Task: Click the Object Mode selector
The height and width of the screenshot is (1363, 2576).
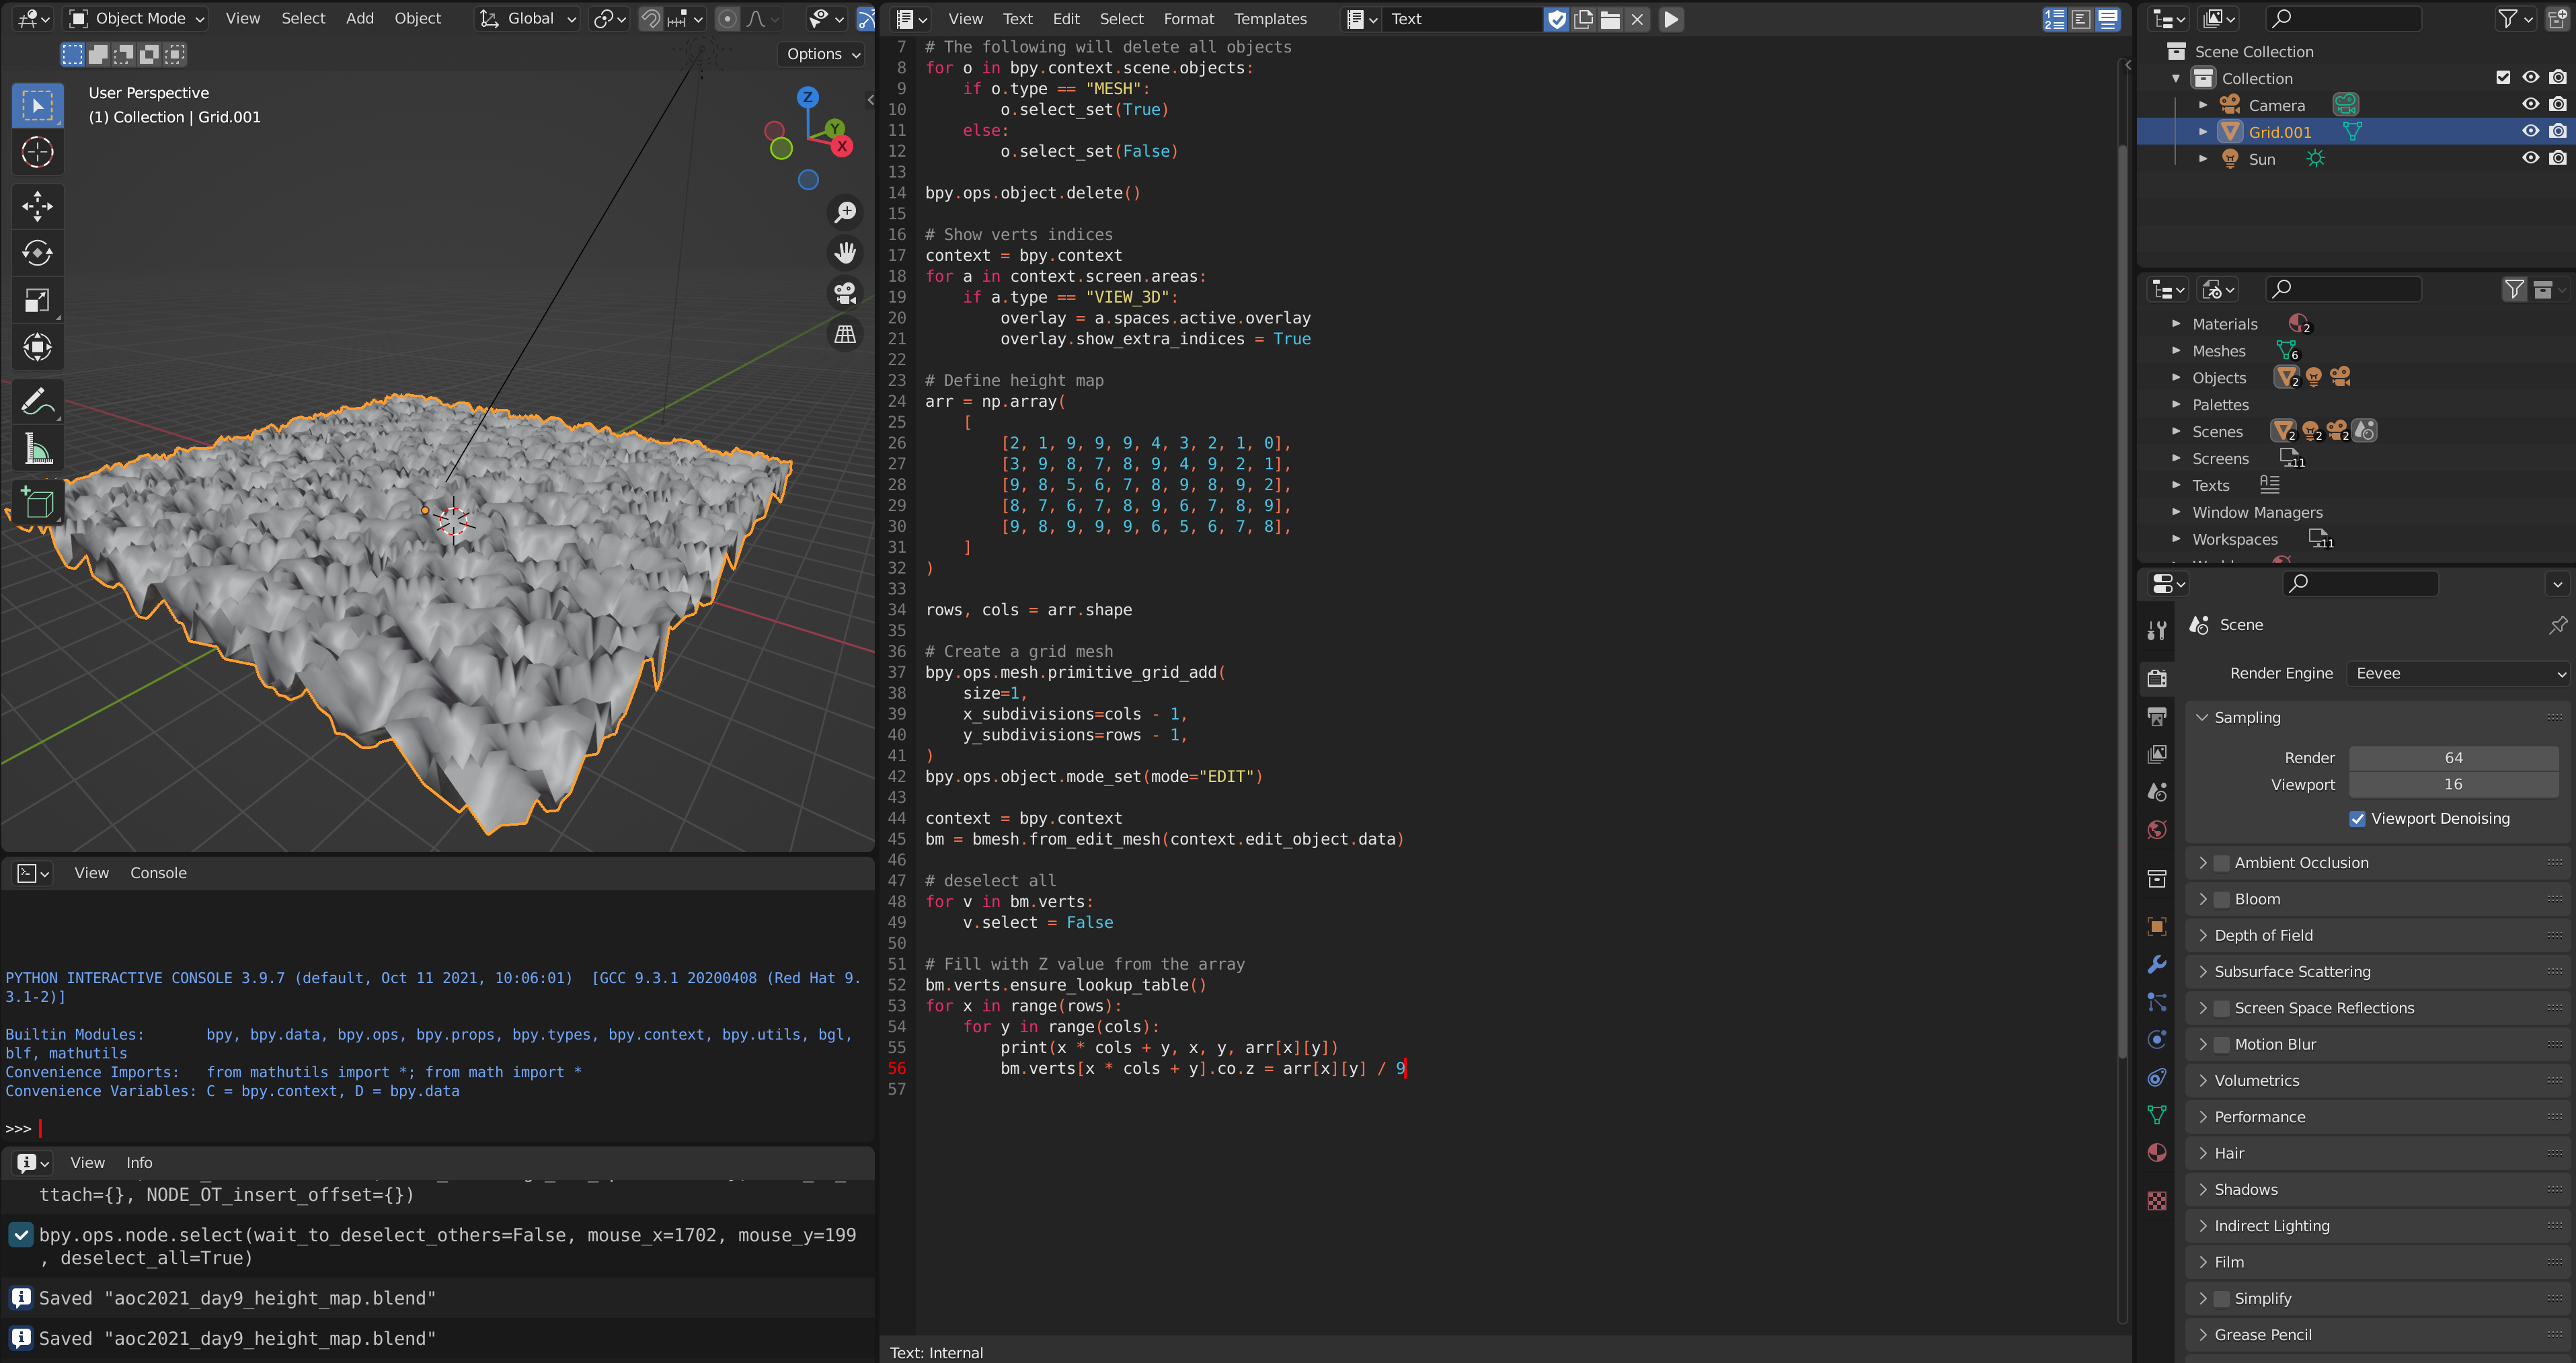Action: point(135,18)
